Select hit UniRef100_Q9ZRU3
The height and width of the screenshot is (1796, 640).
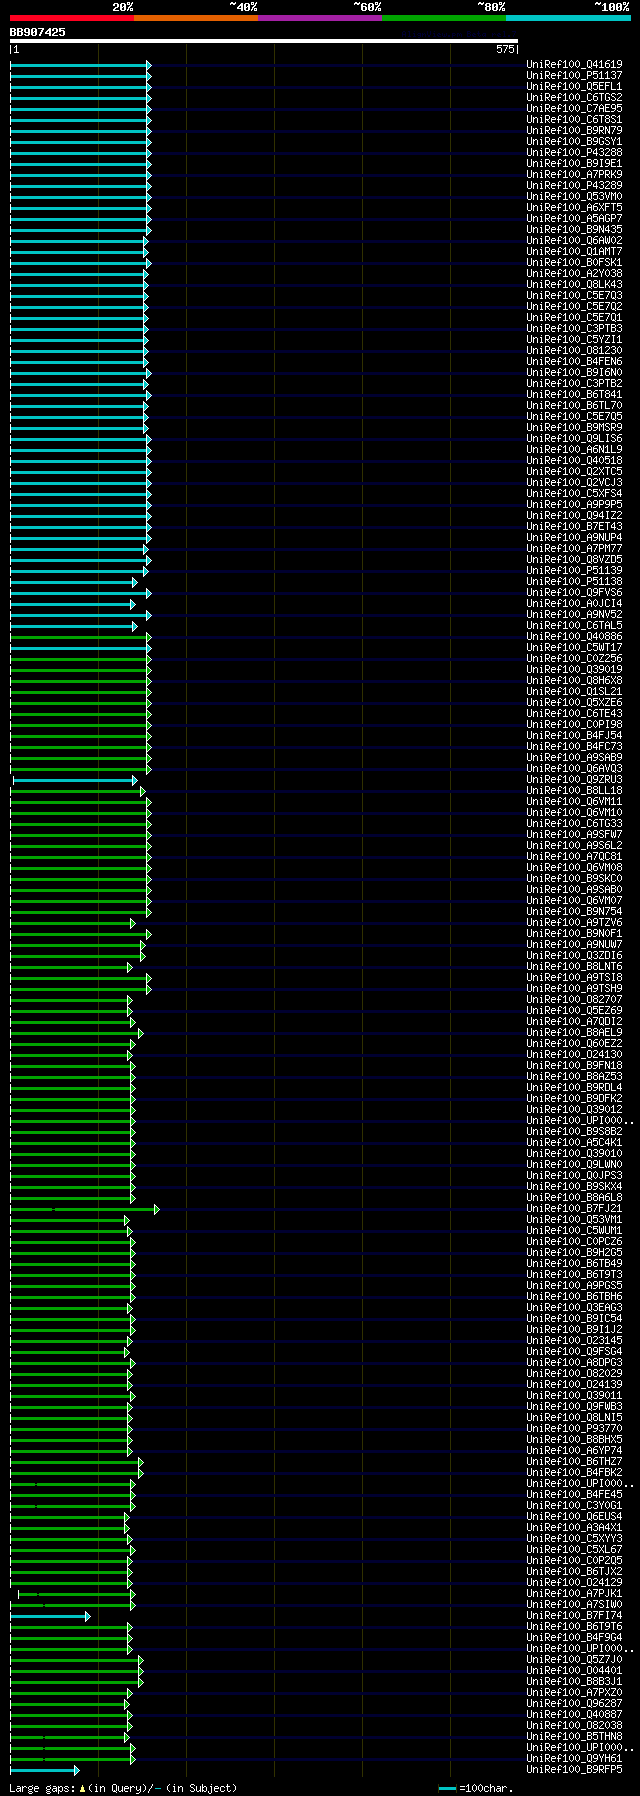tap(574, 780)
